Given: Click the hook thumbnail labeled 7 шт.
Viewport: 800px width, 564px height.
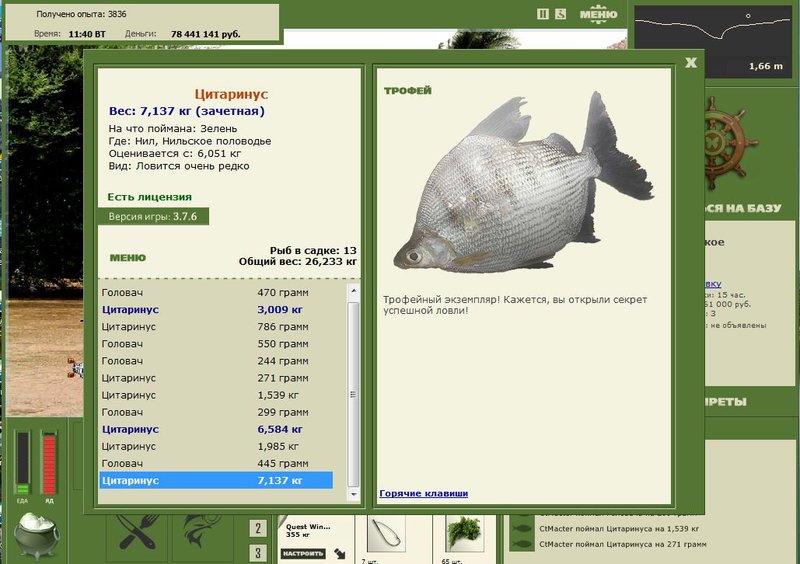Looking at the screenshot, I should point(386,534).
